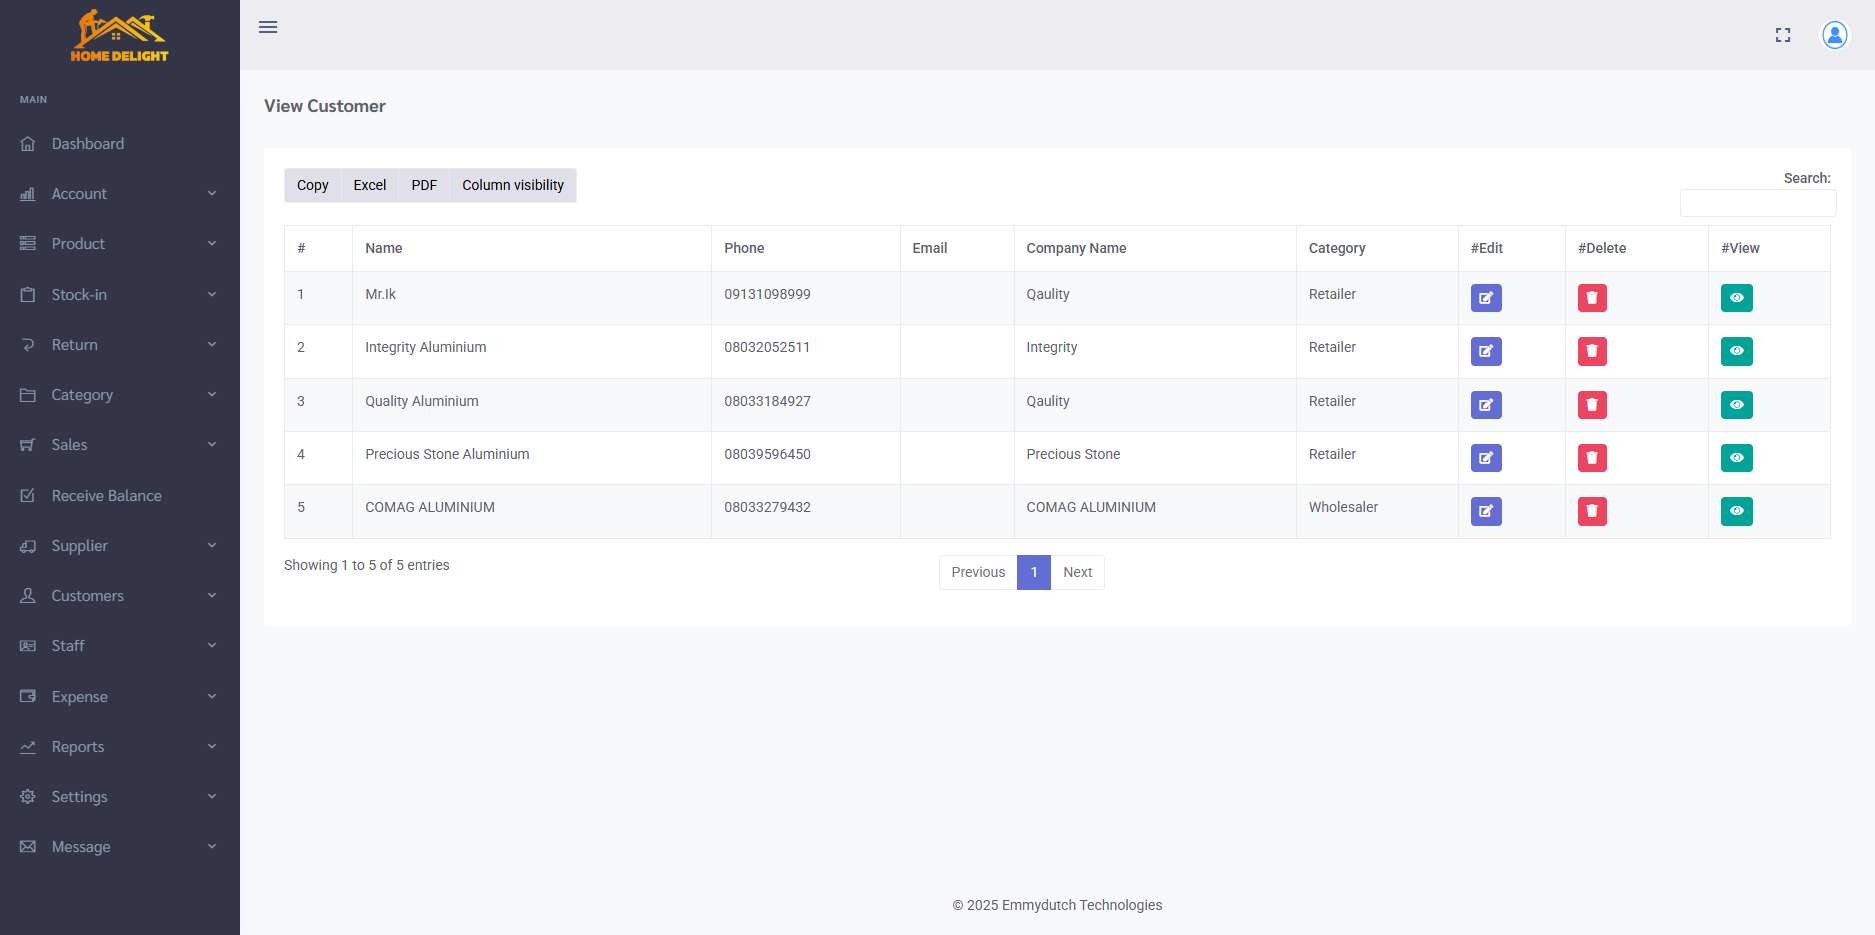Delete the Integrity Aluminium customer
The height and width of the screenshot is (935, 1875).
pyautogui.click(x=1592, y=351)
